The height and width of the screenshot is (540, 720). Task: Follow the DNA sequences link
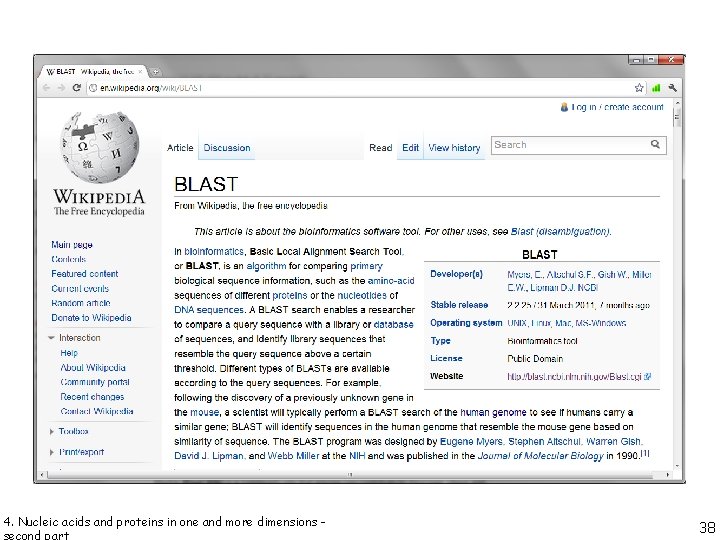pos(209,310)
